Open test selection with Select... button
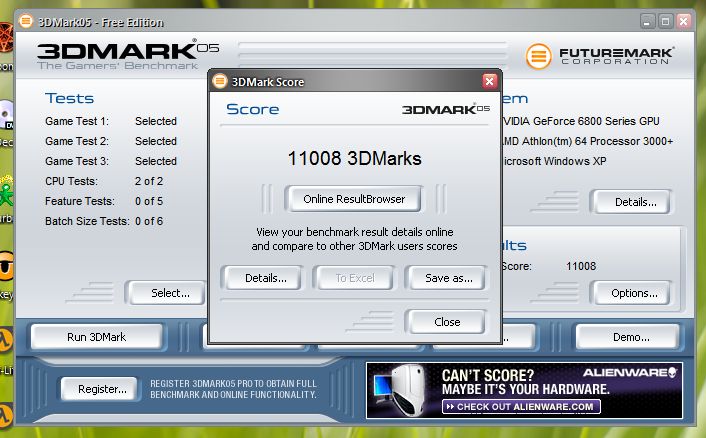The height and width of the screenshot is (438, 706). 167,293
